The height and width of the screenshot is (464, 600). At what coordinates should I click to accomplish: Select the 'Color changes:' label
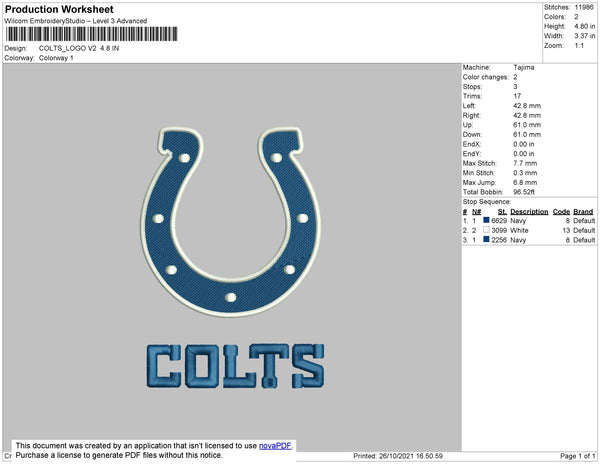click(486, 77)
